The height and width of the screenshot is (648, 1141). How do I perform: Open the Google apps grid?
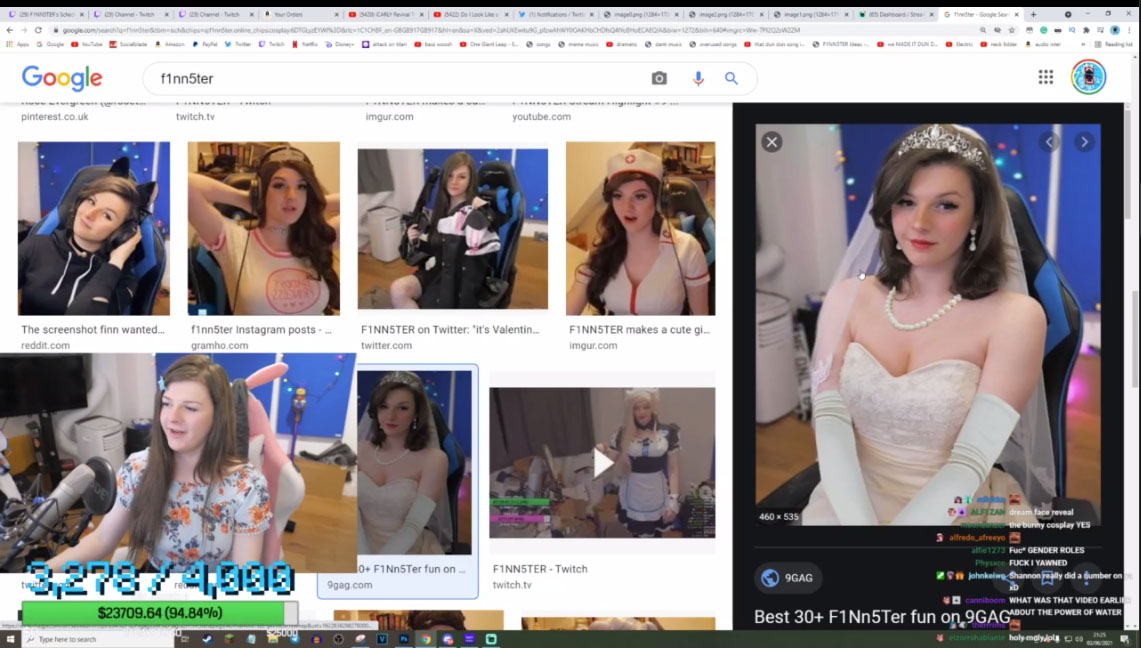[x=1046, y=77]
